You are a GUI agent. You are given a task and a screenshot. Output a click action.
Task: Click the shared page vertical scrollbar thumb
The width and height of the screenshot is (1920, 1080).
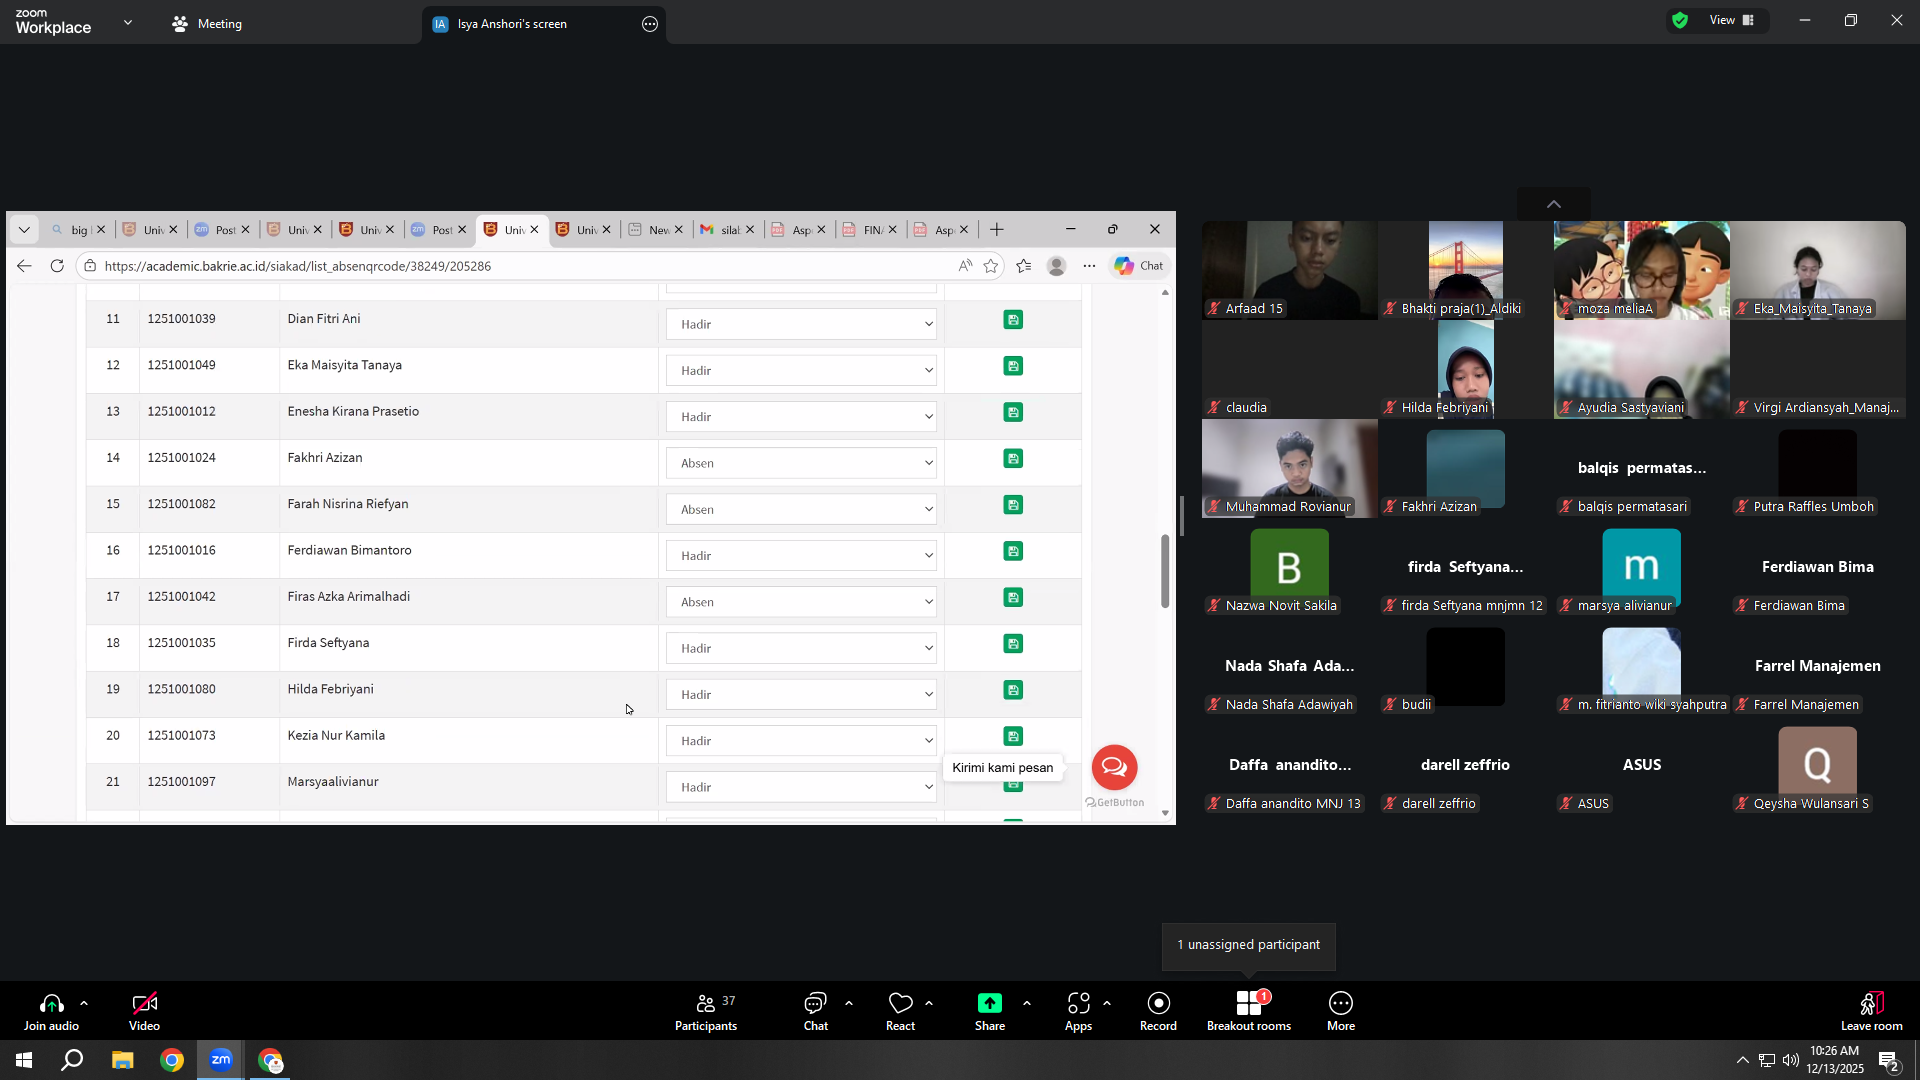click(1165, 571)
